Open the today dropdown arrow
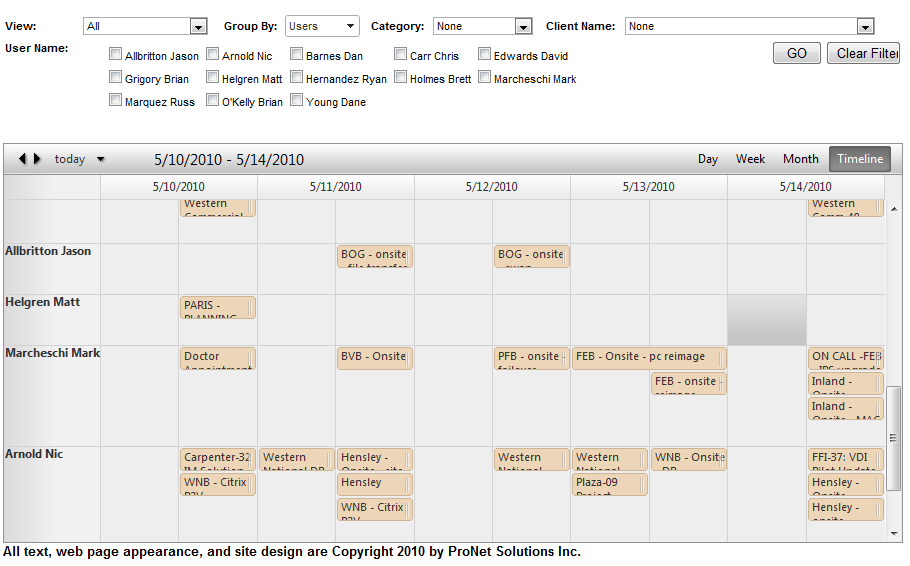The width and height of the screenshot is (910, 566). click(x=100, y=160)
